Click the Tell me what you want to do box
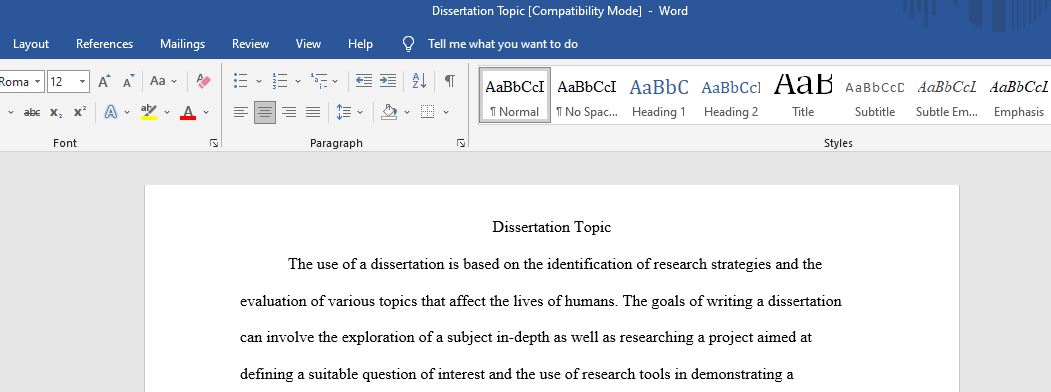 tap(503, 44)
